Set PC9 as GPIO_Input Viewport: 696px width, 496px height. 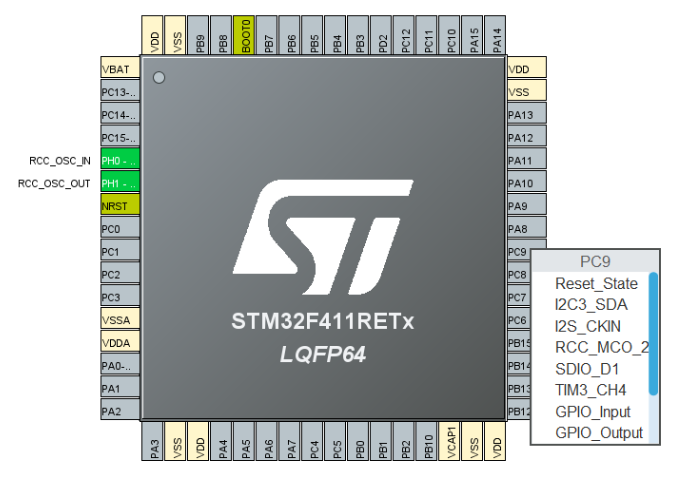coord(593,412)
